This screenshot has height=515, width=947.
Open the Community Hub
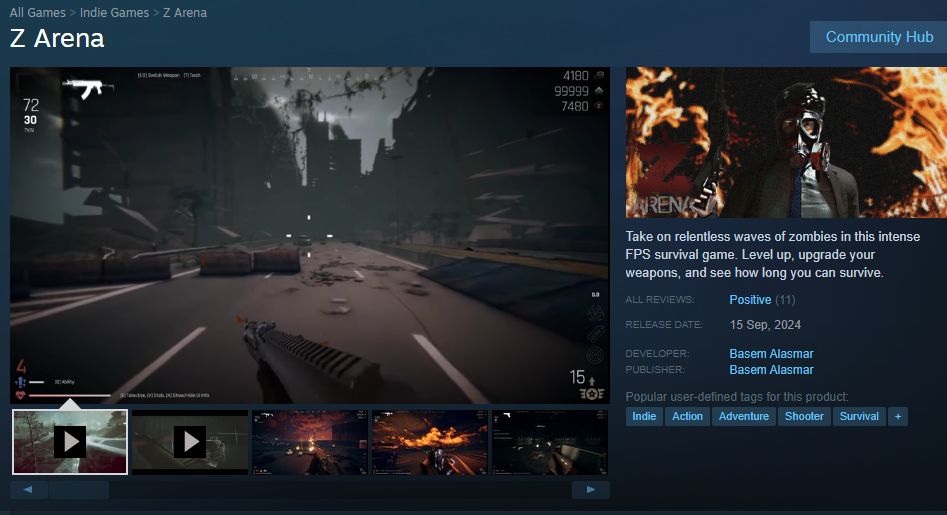[x=879, y=37]
